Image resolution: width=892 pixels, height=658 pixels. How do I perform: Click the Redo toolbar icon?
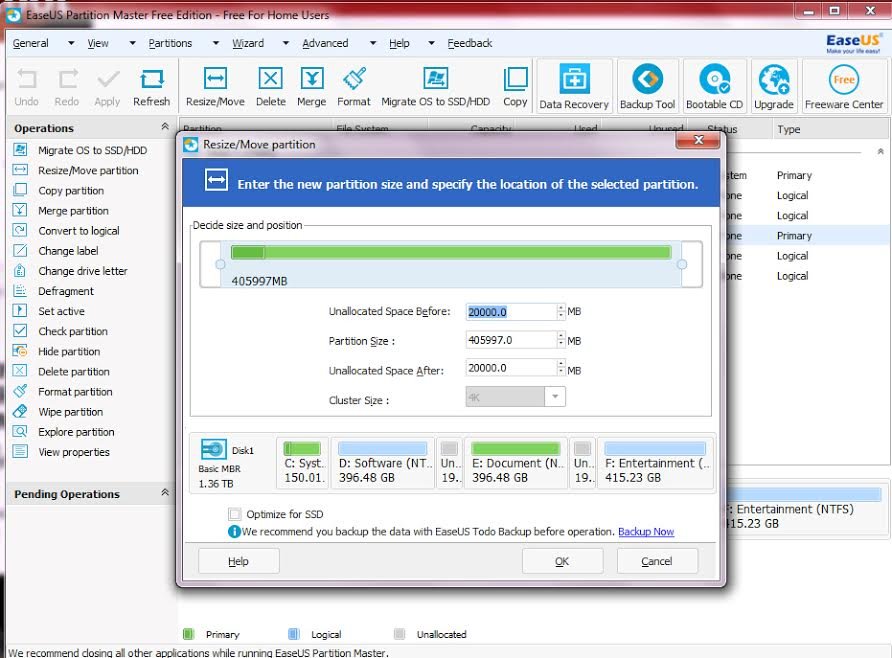(67, 78)
